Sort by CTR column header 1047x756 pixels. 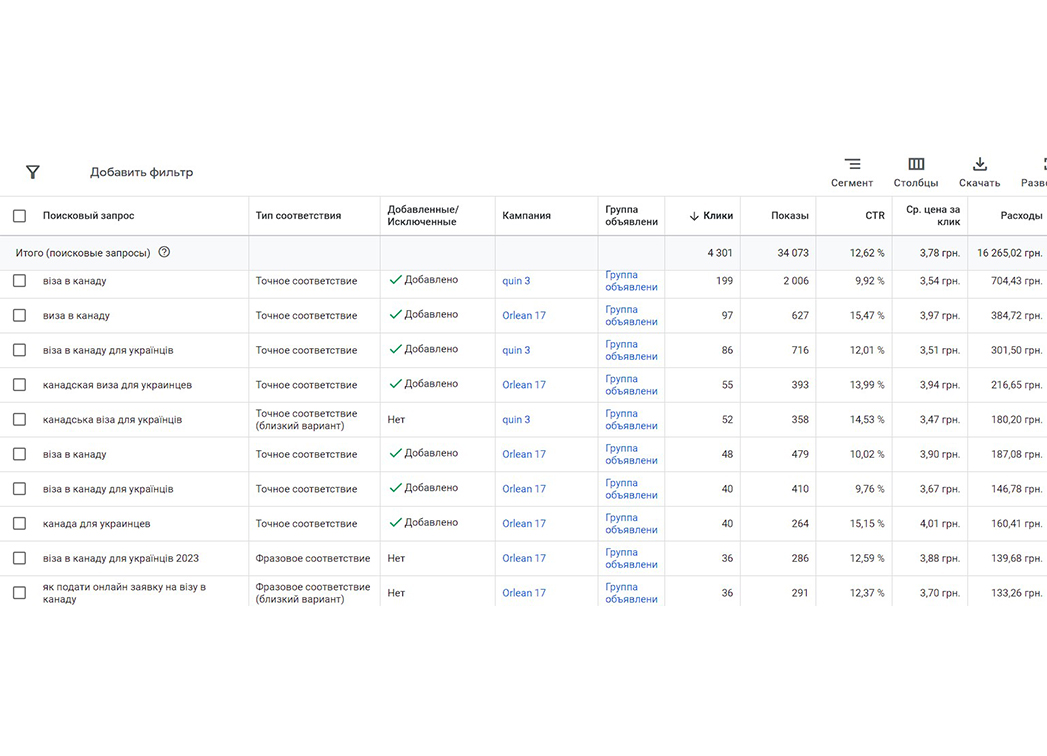875,216
